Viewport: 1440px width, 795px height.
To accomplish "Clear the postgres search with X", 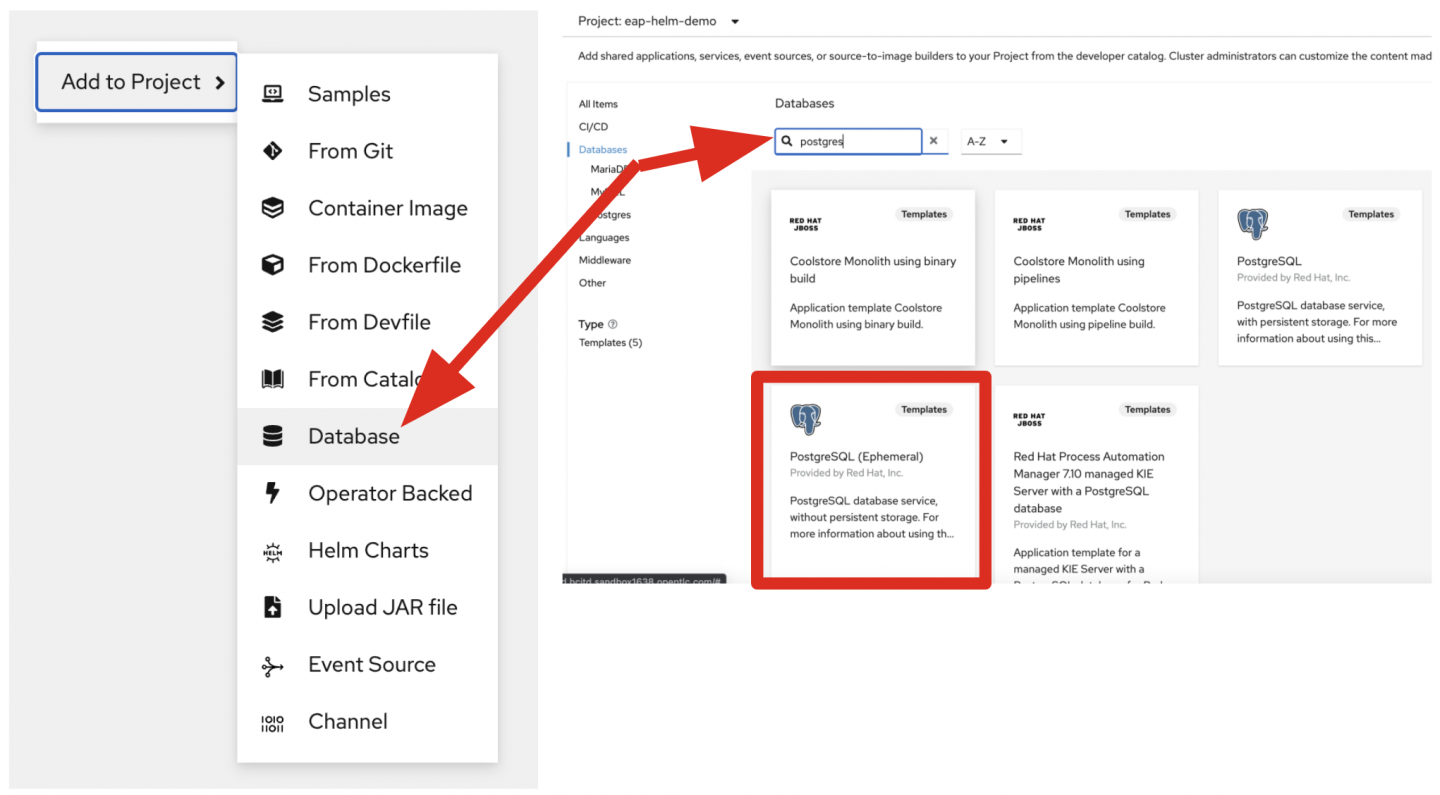I will coord(933,141).
